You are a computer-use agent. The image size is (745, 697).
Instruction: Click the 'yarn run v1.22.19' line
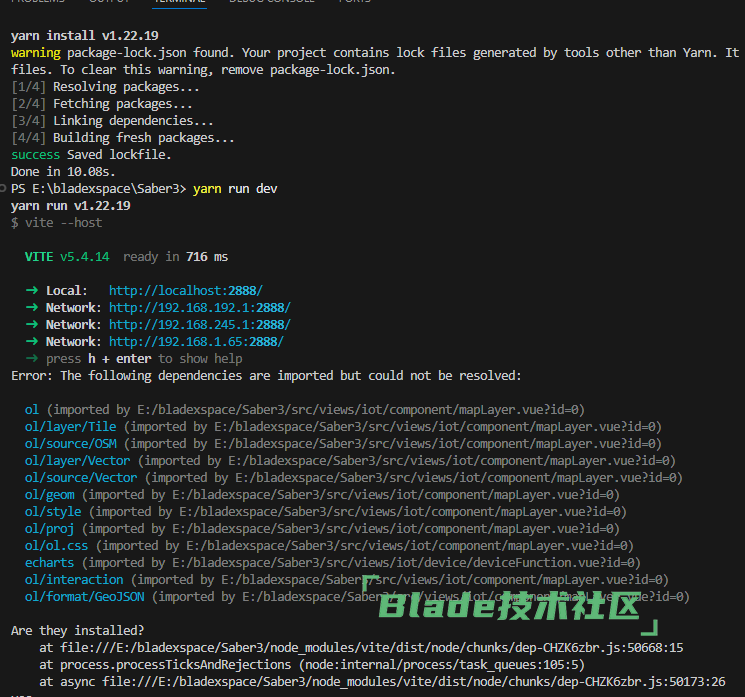(x=70, y=206)
